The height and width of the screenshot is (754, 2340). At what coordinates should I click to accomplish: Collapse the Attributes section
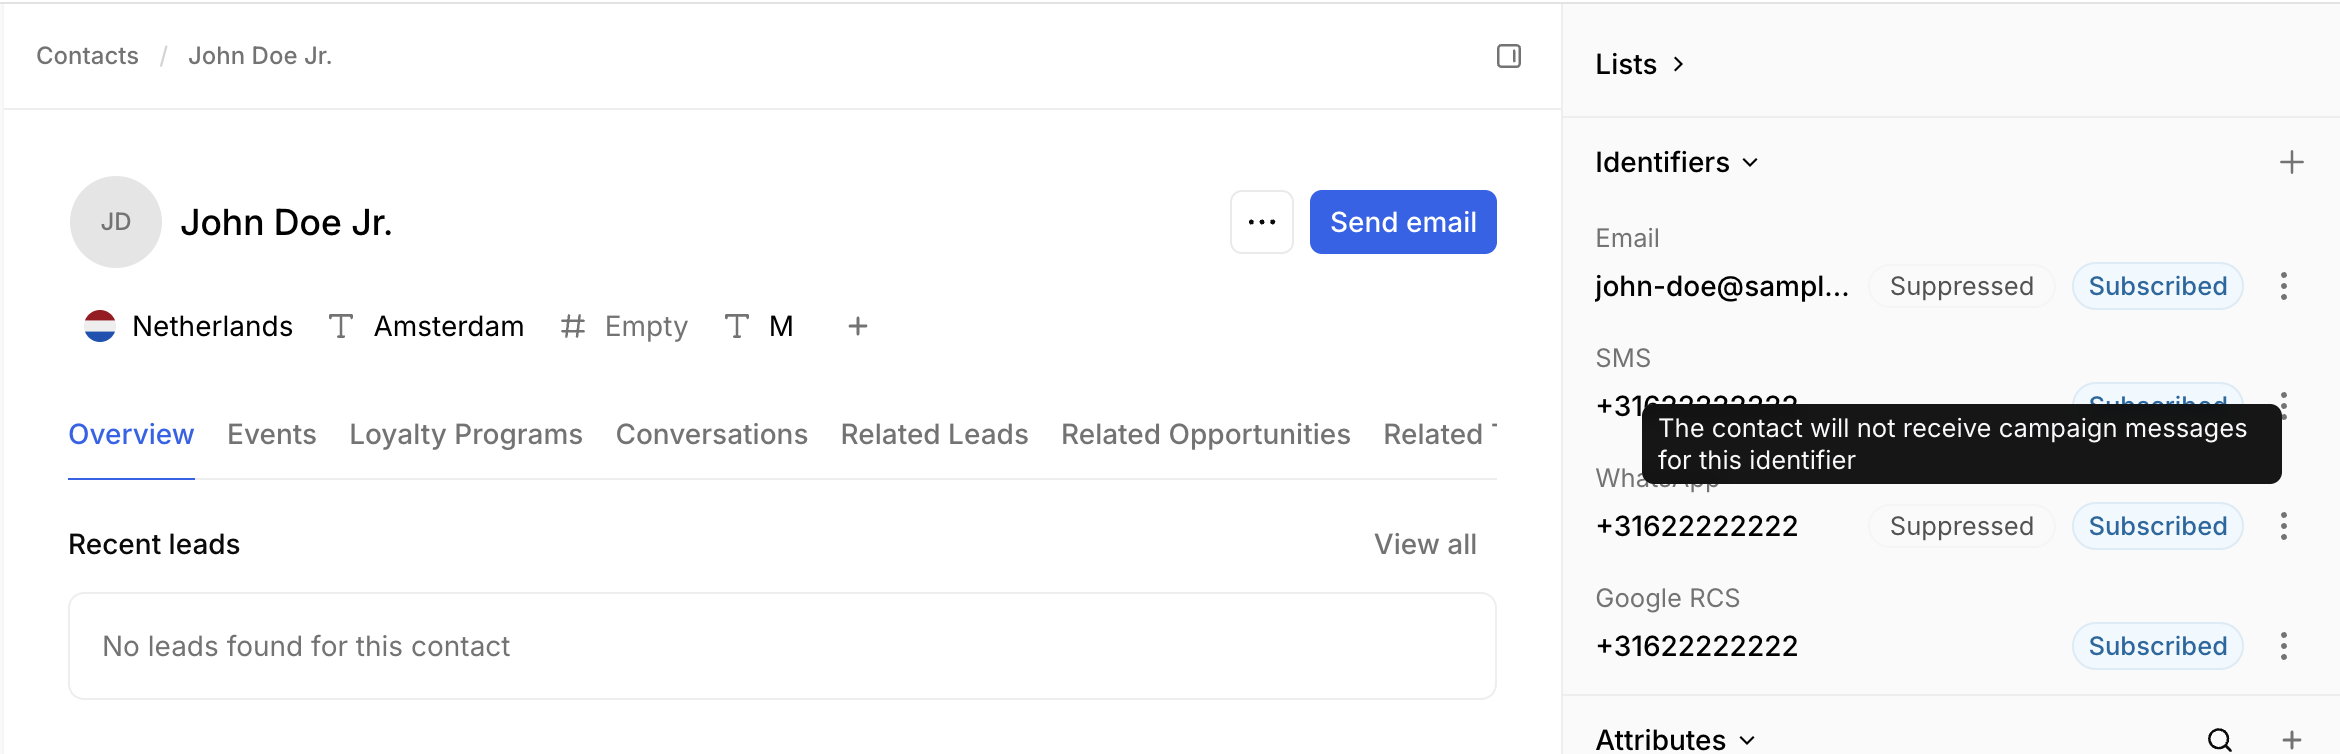pyautogui.click(x=1674, y=740)
